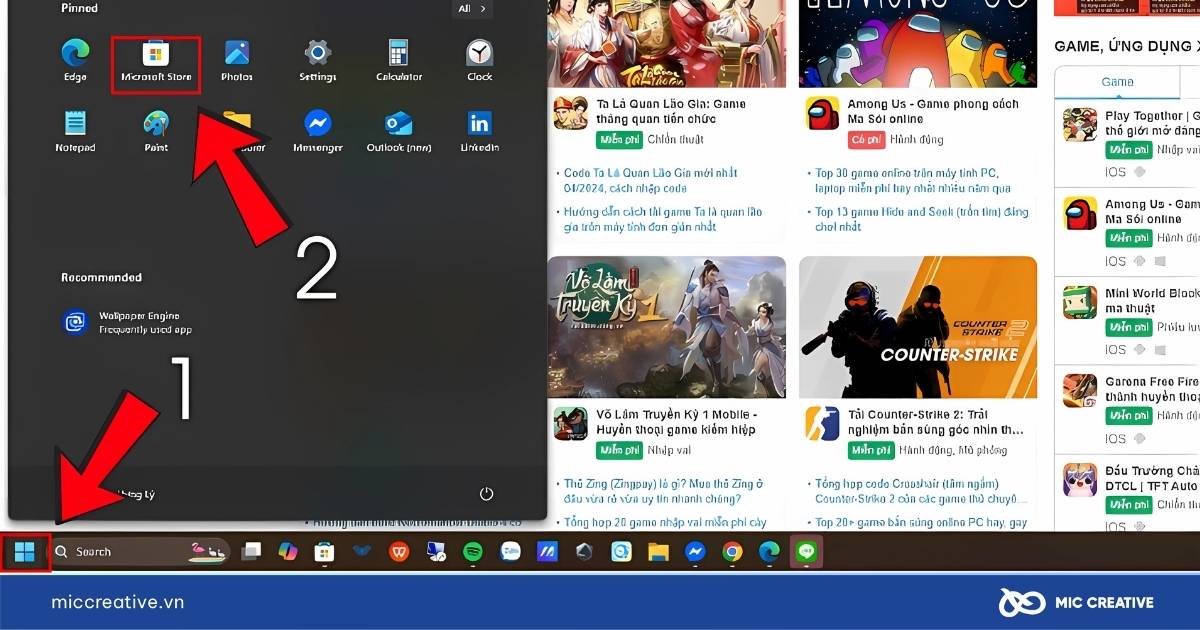The image size is (1200, 630).
Task: Open Settings from pinned apps
Action: (x=318, y=62)
